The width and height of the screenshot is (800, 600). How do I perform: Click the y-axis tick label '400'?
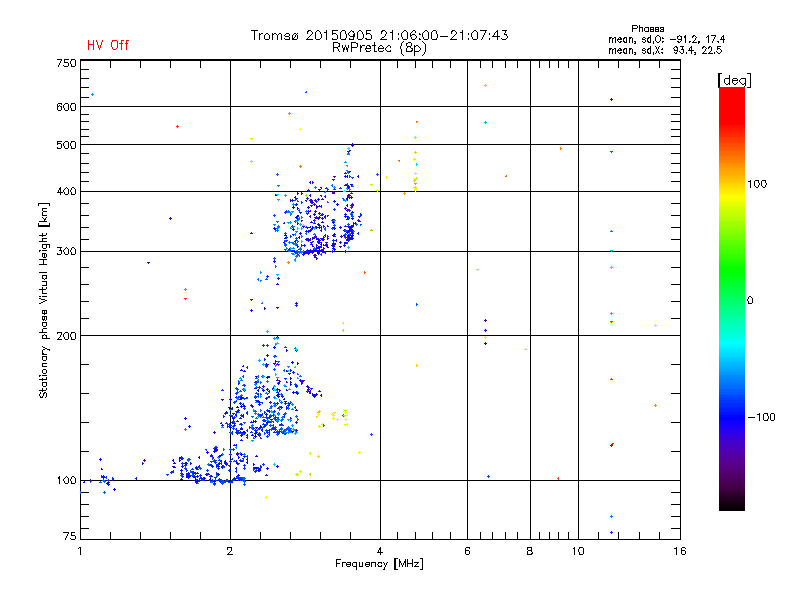[66, 191]
